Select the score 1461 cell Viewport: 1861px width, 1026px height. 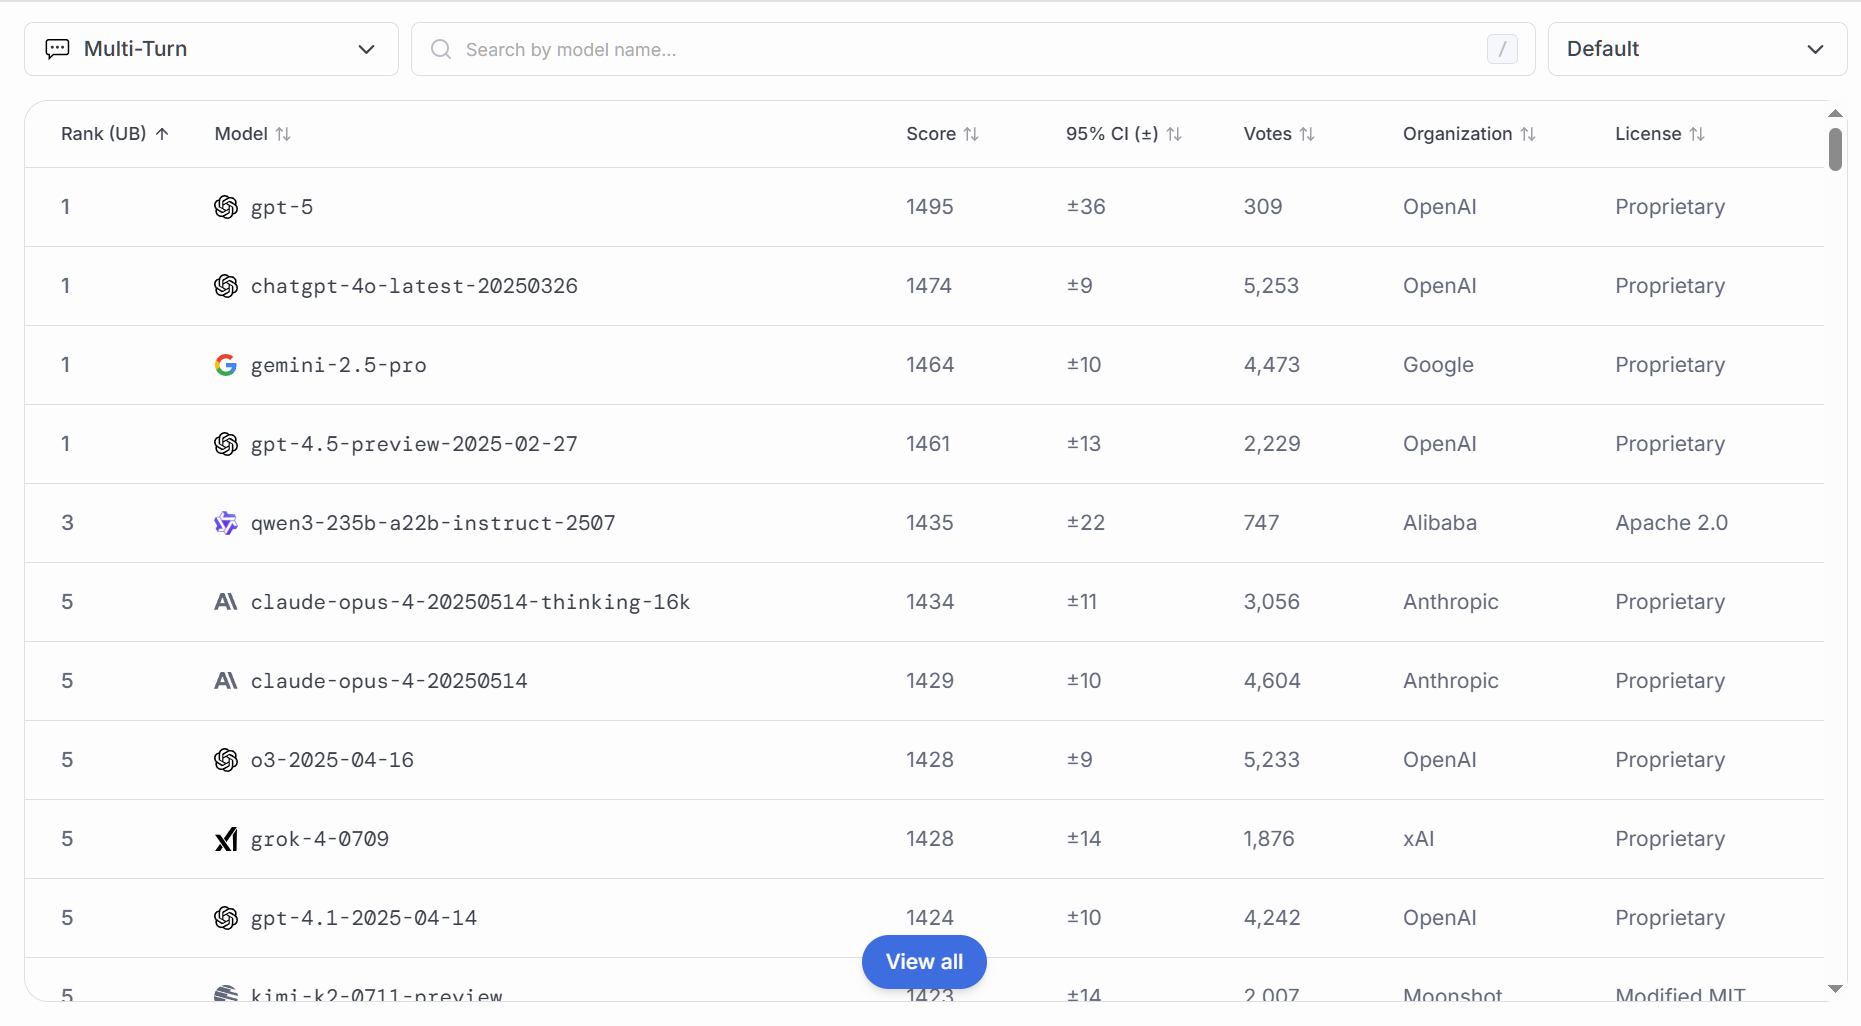click(x=928, y=444)
